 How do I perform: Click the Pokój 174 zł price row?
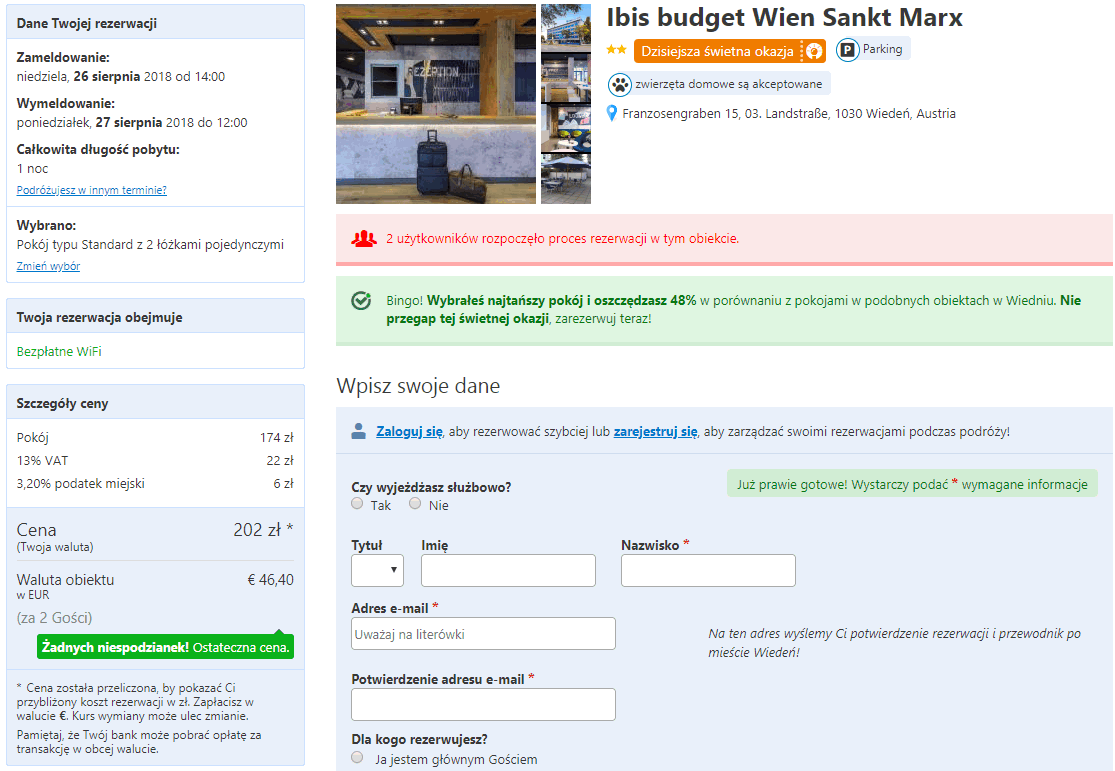pos(155,437)
